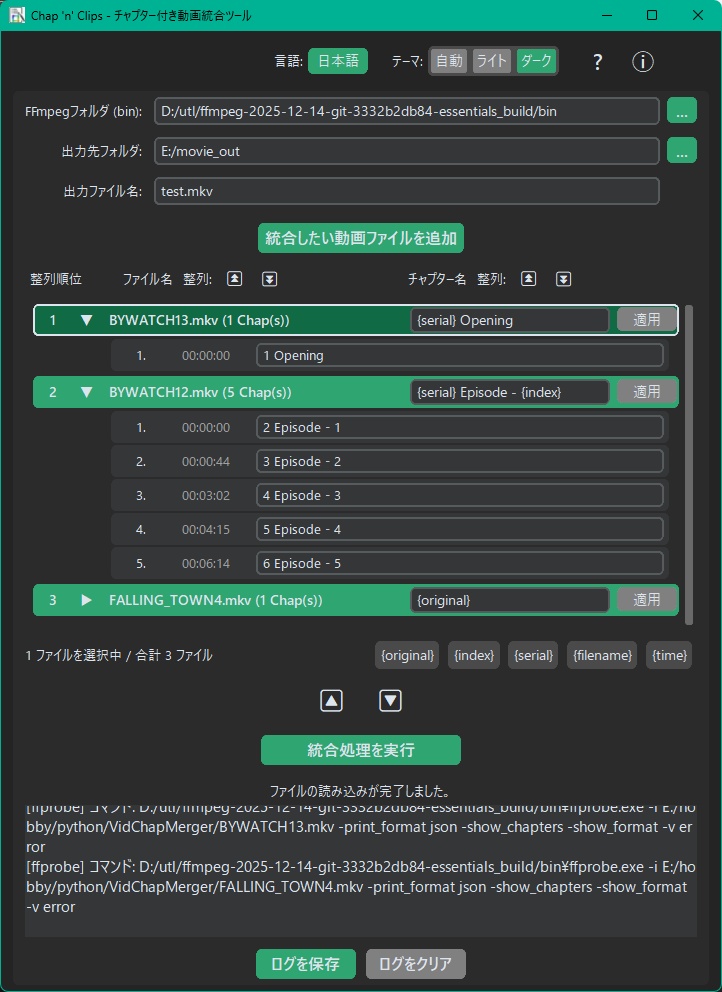The height and width of the screenshot is (992, 722).
Task: Edit chapter name '6 Episode - 5'
Action: pyautogui.click(x=459, y=563)
